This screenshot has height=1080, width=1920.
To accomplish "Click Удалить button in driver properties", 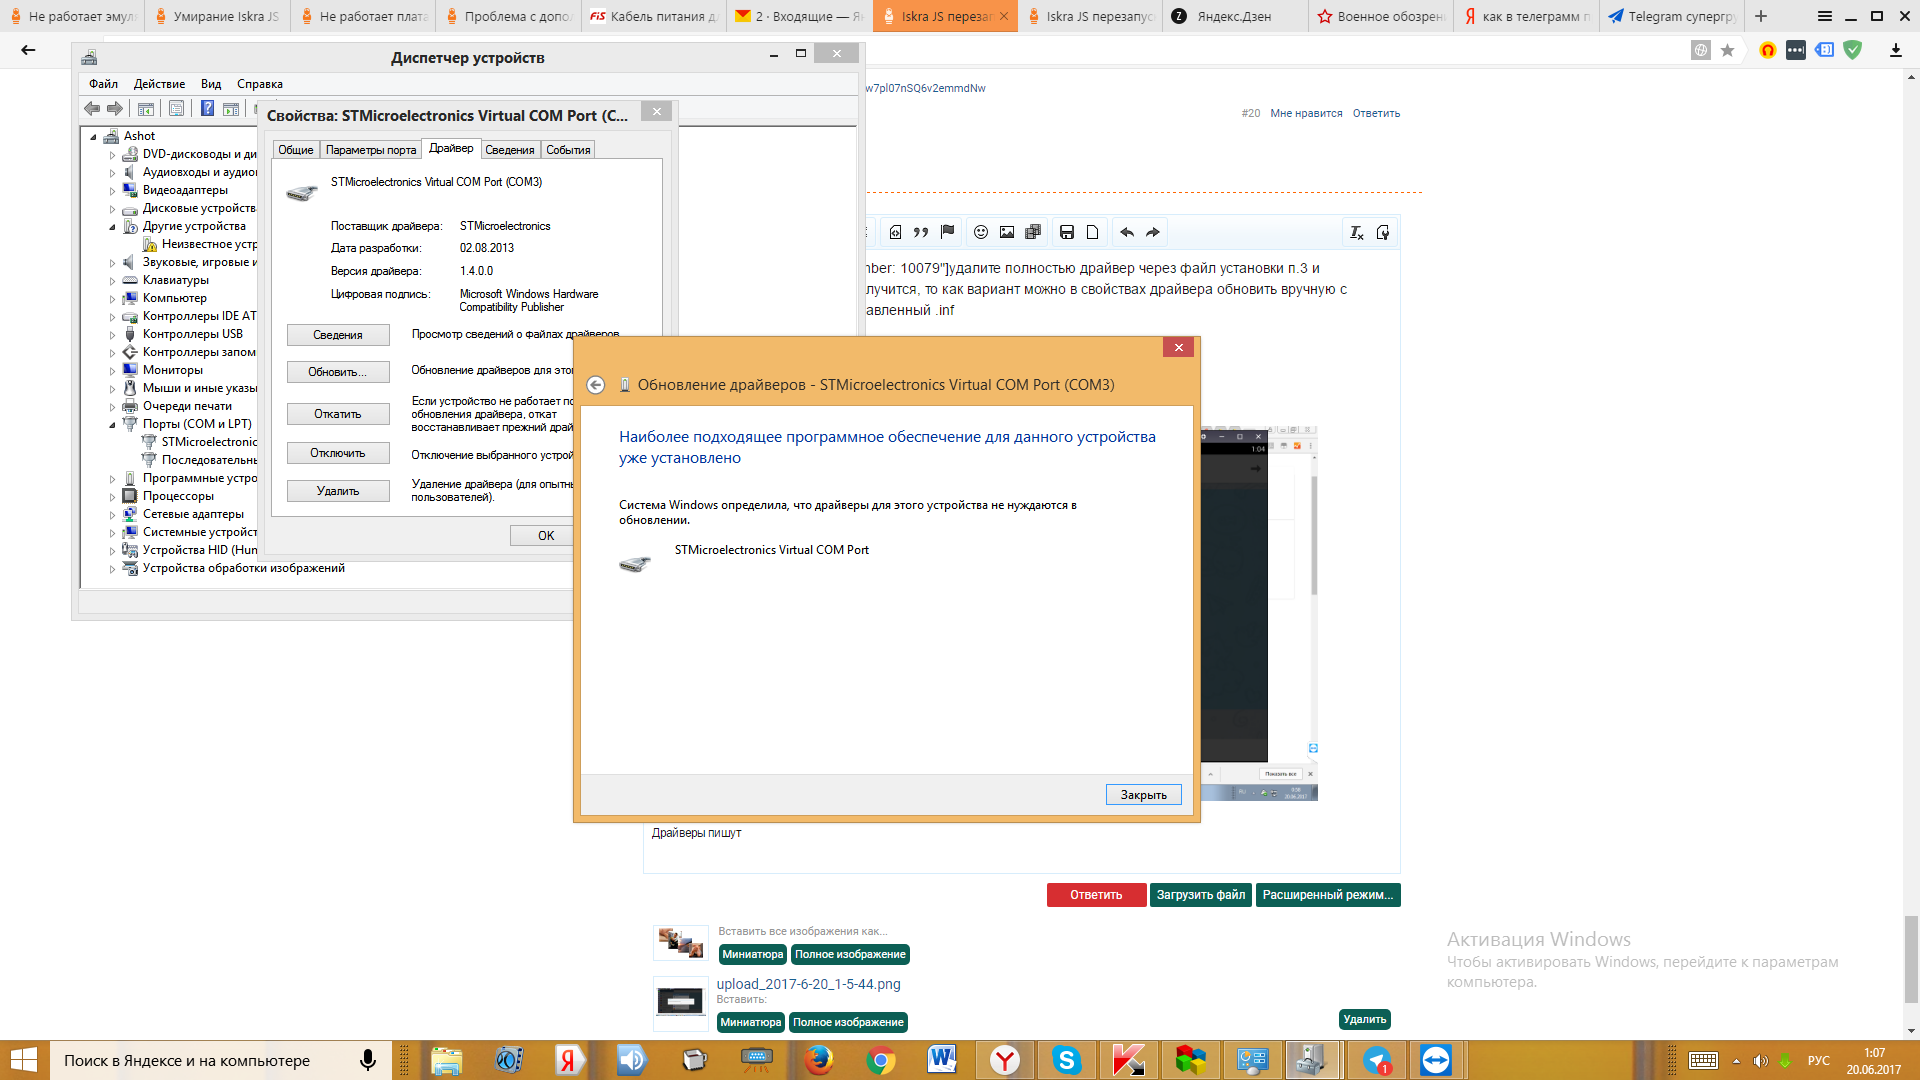I will (338, 491).
